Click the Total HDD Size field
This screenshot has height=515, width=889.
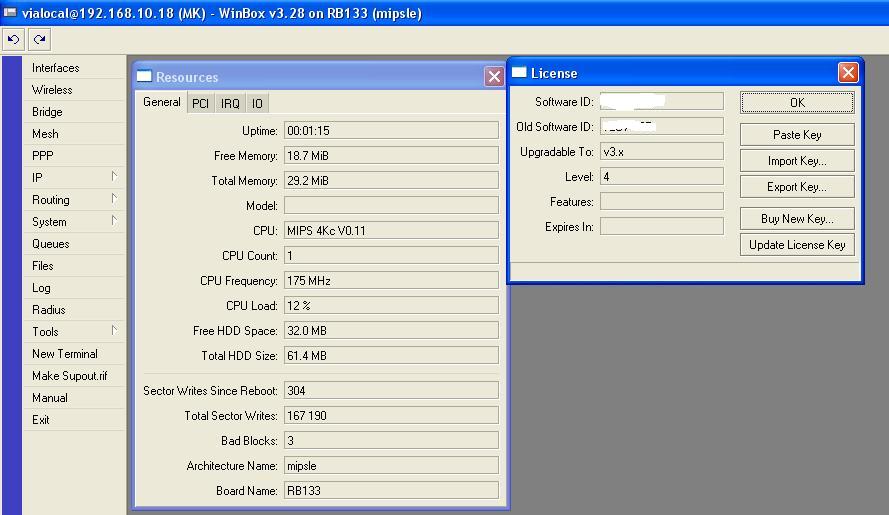click(391, 355)
